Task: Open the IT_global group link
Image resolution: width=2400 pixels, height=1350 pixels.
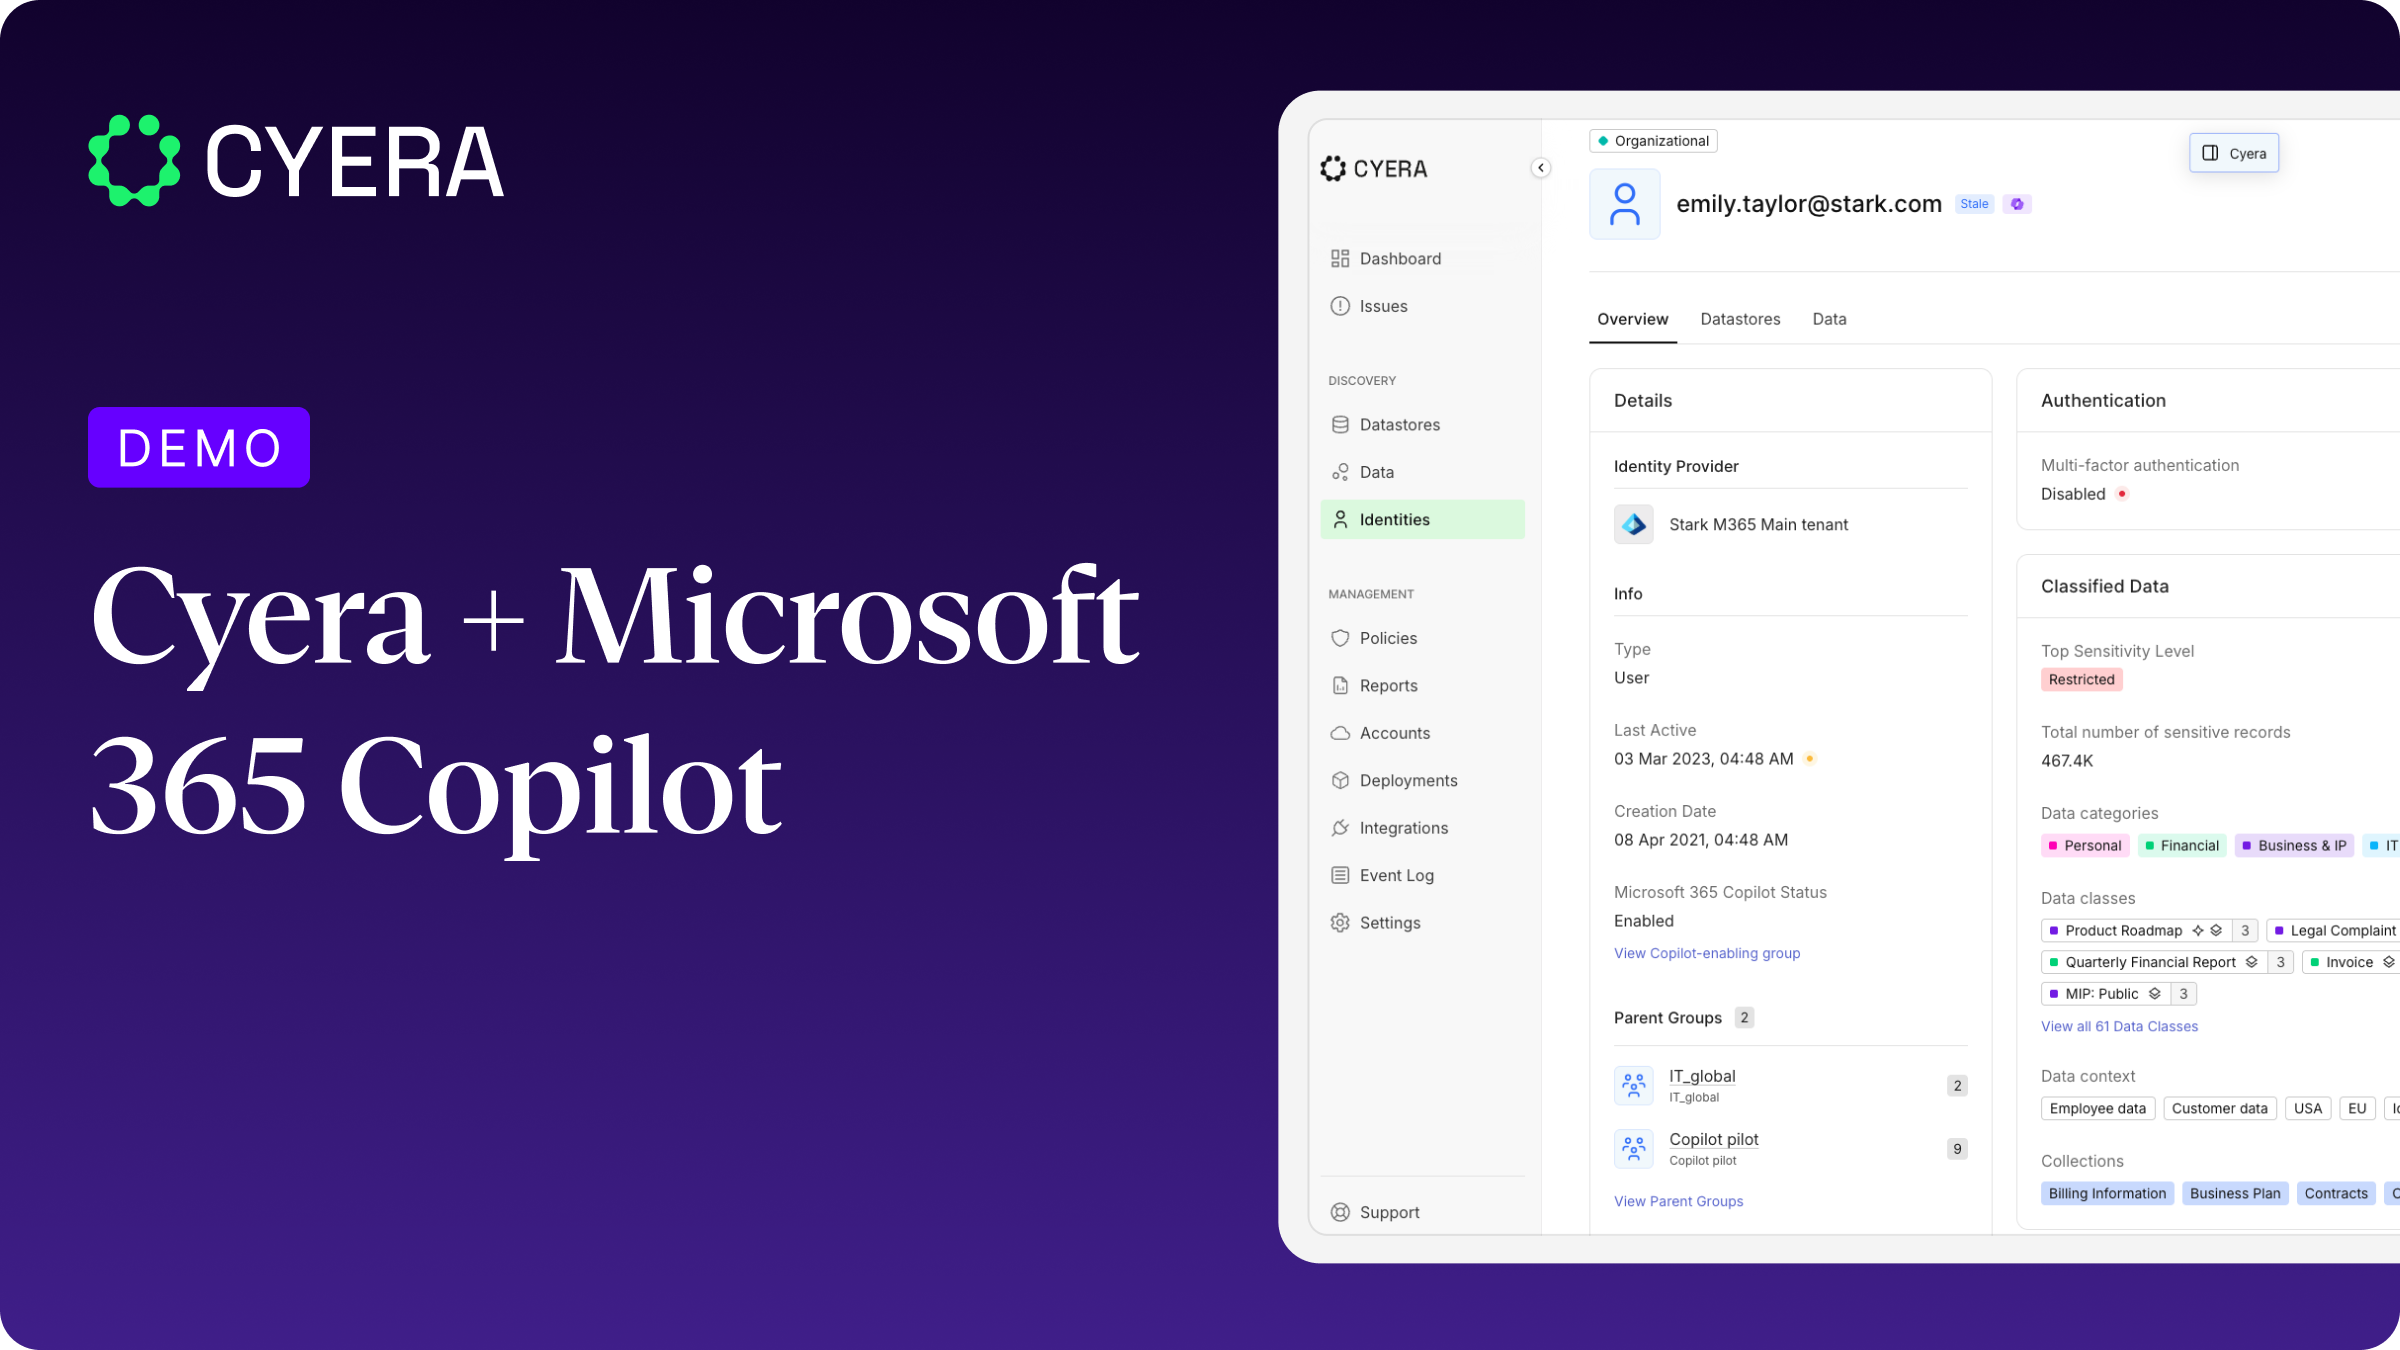Action: (1702, 1076)
